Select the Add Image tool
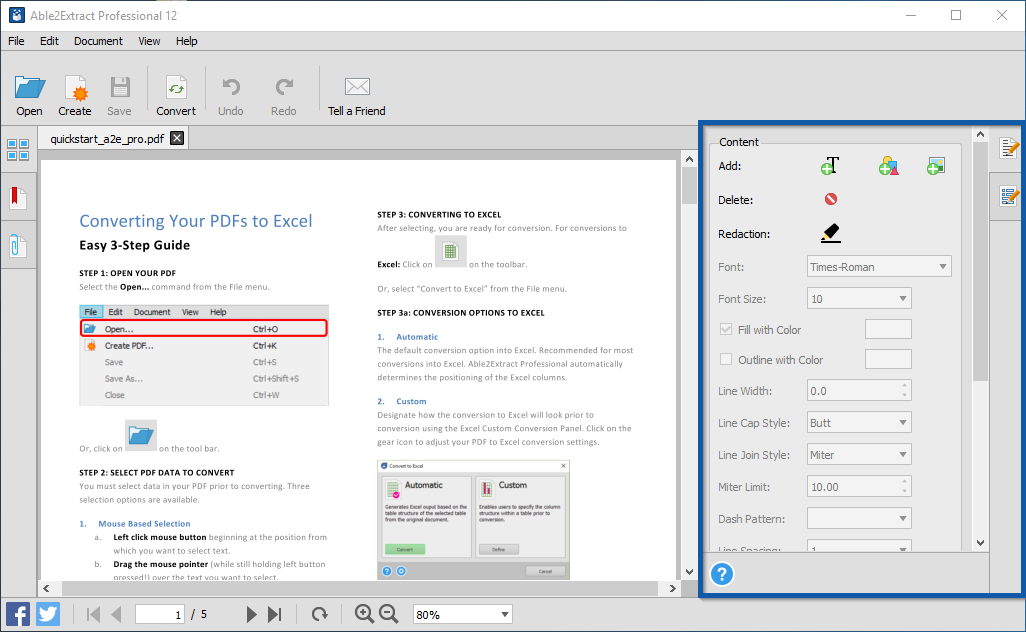This screenshot has height=632, width=1026. tap(936, 166)
